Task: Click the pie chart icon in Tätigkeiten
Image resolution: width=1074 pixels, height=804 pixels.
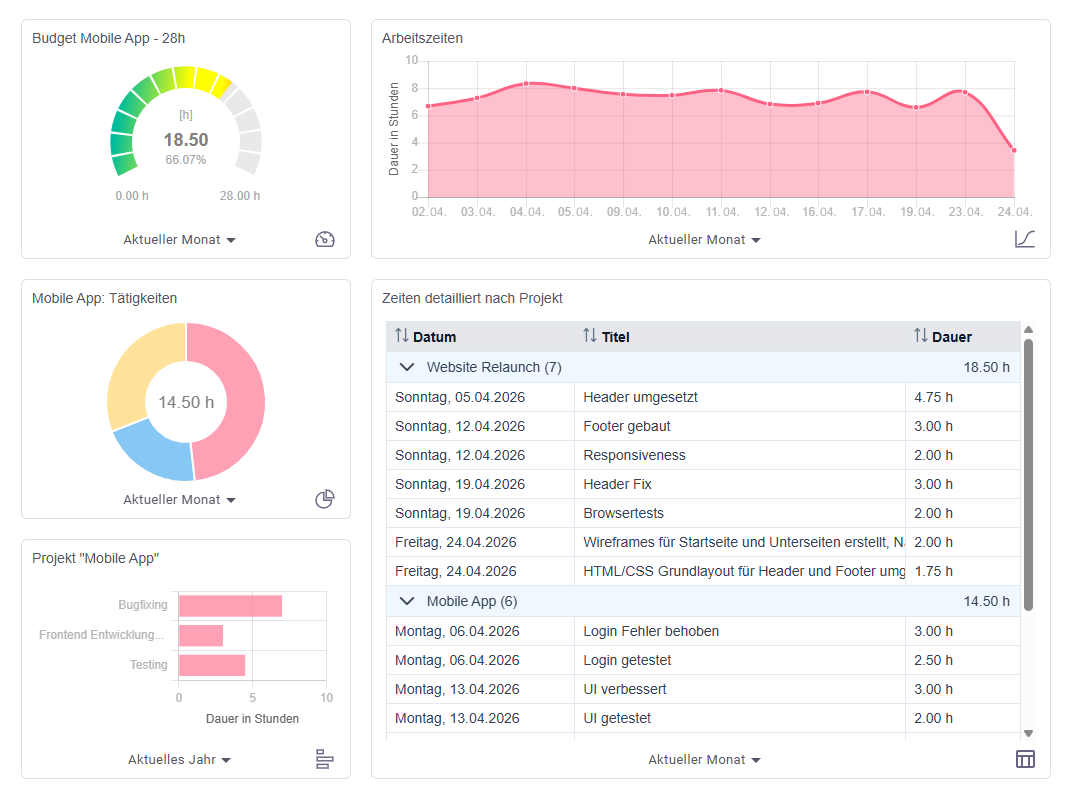Action: 325,499
